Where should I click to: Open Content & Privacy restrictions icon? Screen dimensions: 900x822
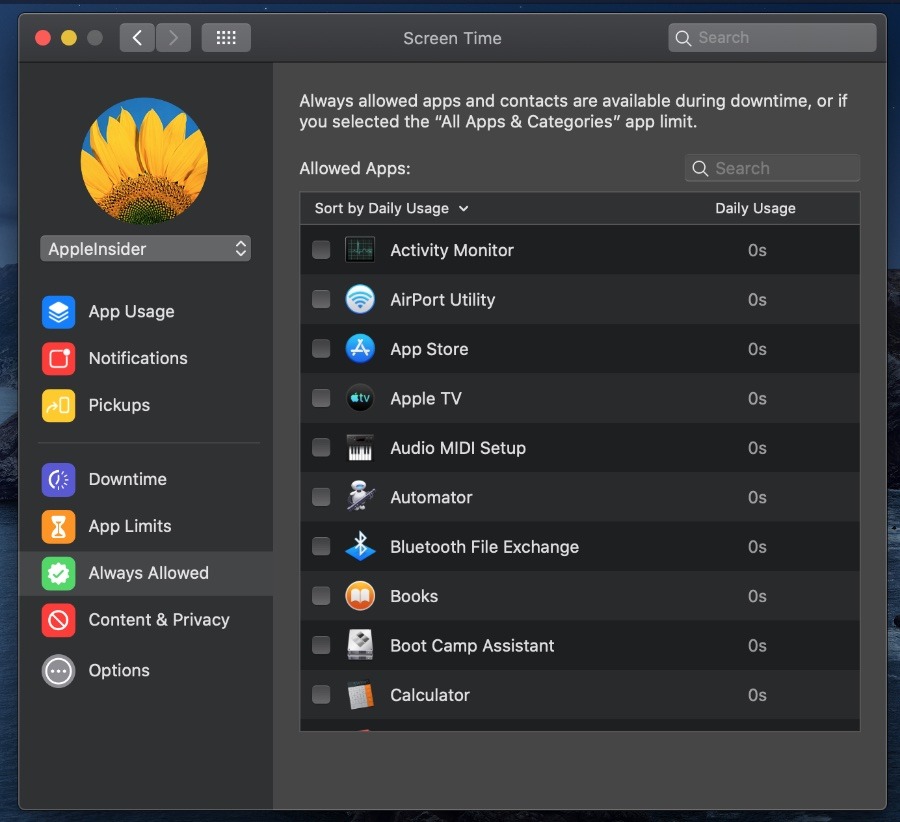point(59,621)
